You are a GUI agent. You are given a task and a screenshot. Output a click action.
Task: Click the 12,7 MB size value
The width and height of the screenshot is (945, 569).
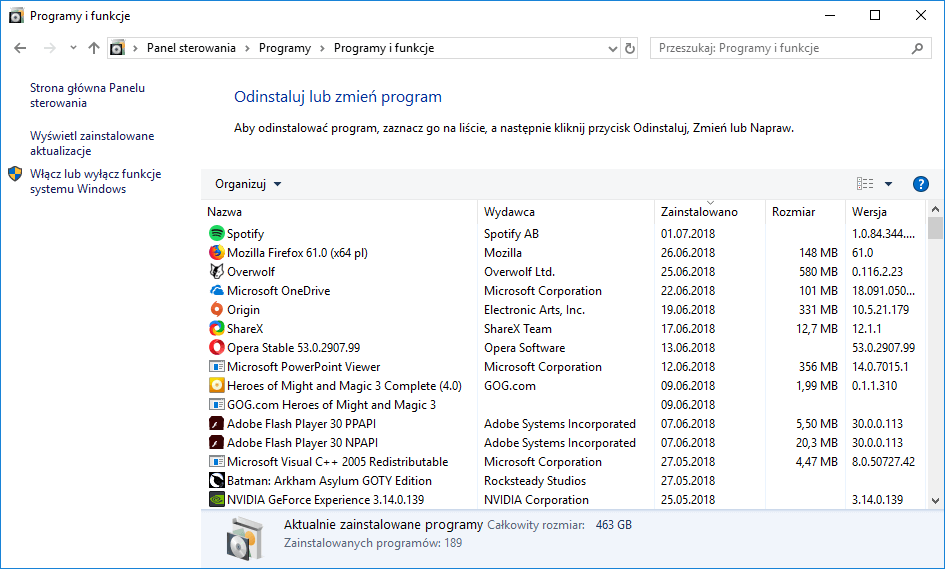817,329
